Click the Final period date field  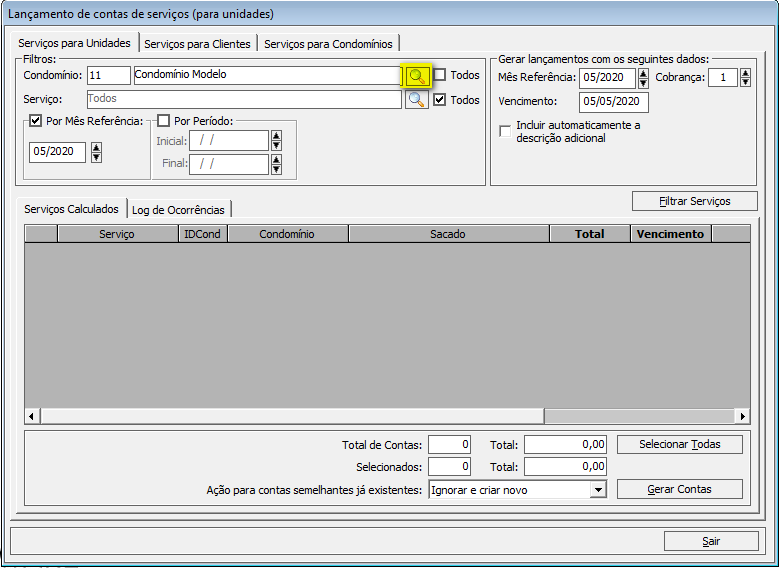(229, 164)
